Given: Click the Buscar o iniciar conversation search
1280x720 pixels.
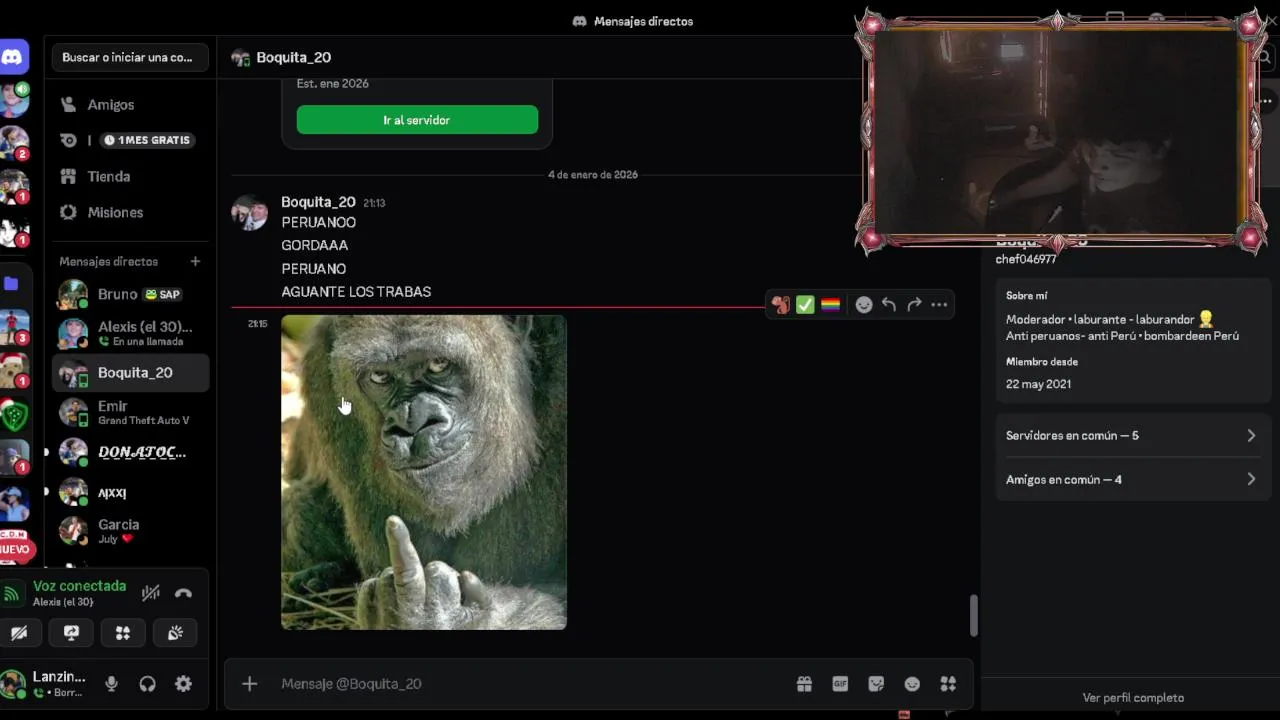Looking at the screenshot, I should pos(130,57).
